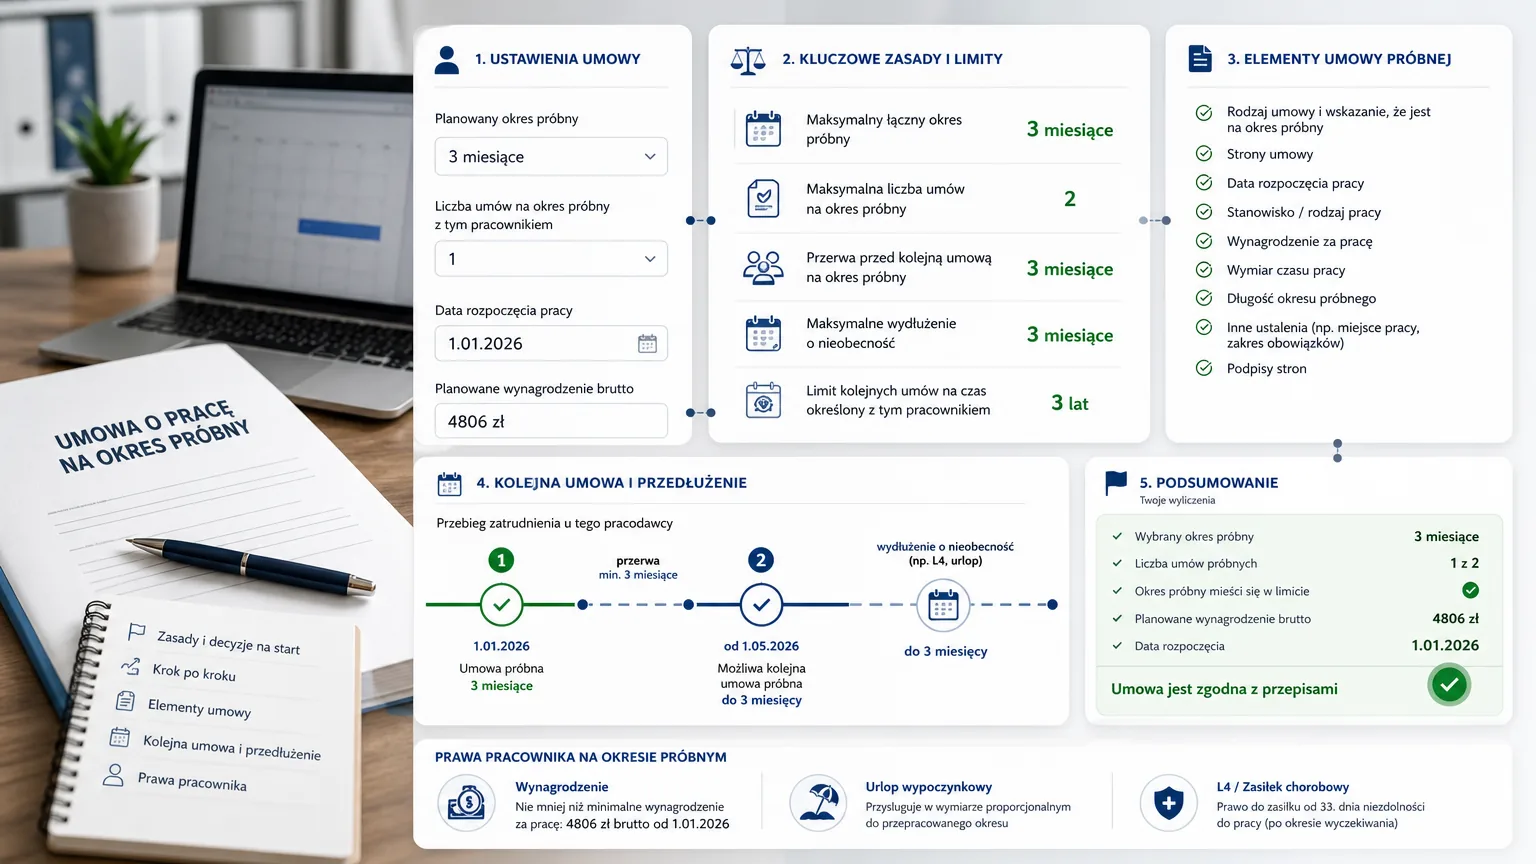Click the green check beside Okres próbny mieści się w limicie
Screen dimensions: 1536x864
tap(1470, 590)
